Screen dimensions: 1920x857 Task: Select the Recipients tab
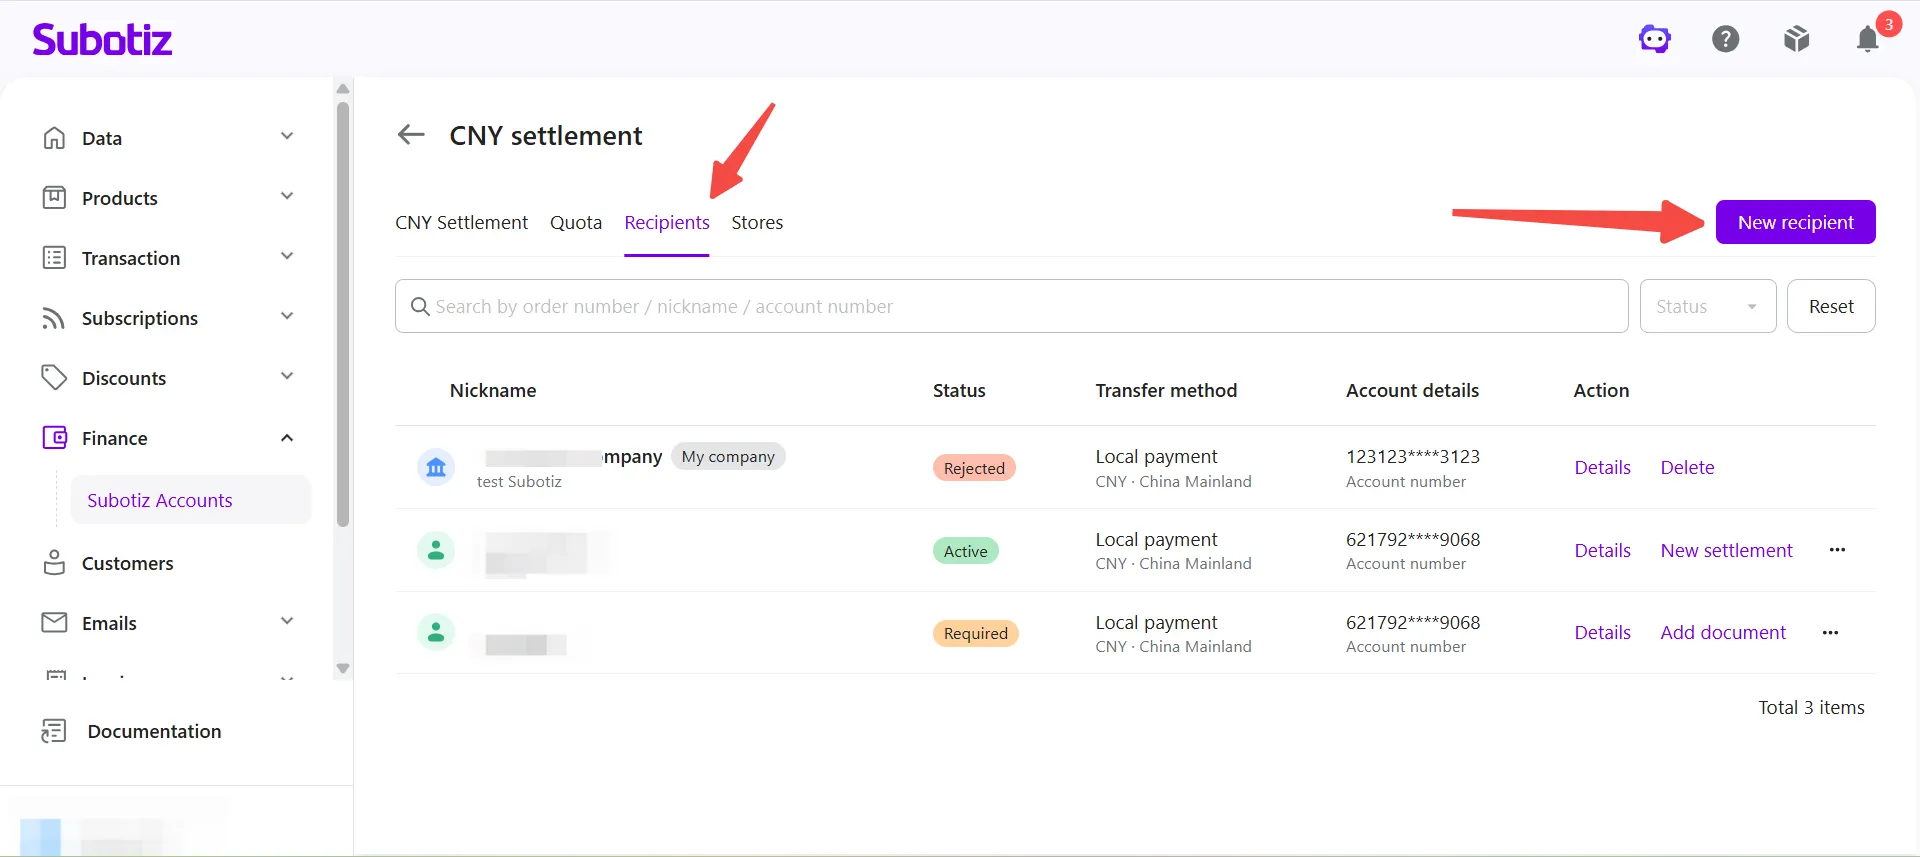pyautogui.click(x=667, y=222)
